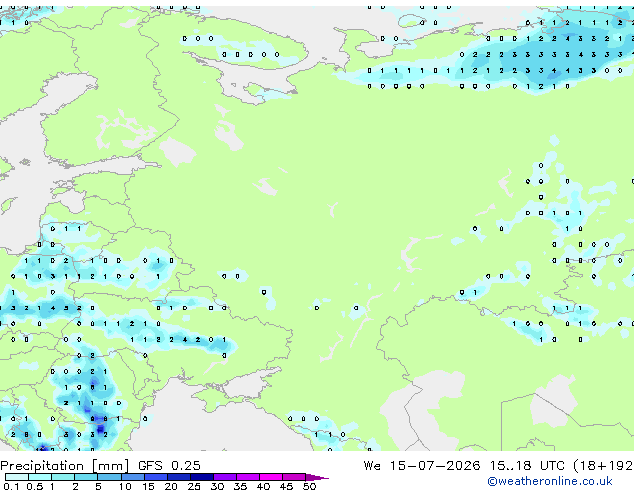Image resolution: width=634 pixels, height=490 pixels.
Task: Click the legend label "20"
Action: 171,486
